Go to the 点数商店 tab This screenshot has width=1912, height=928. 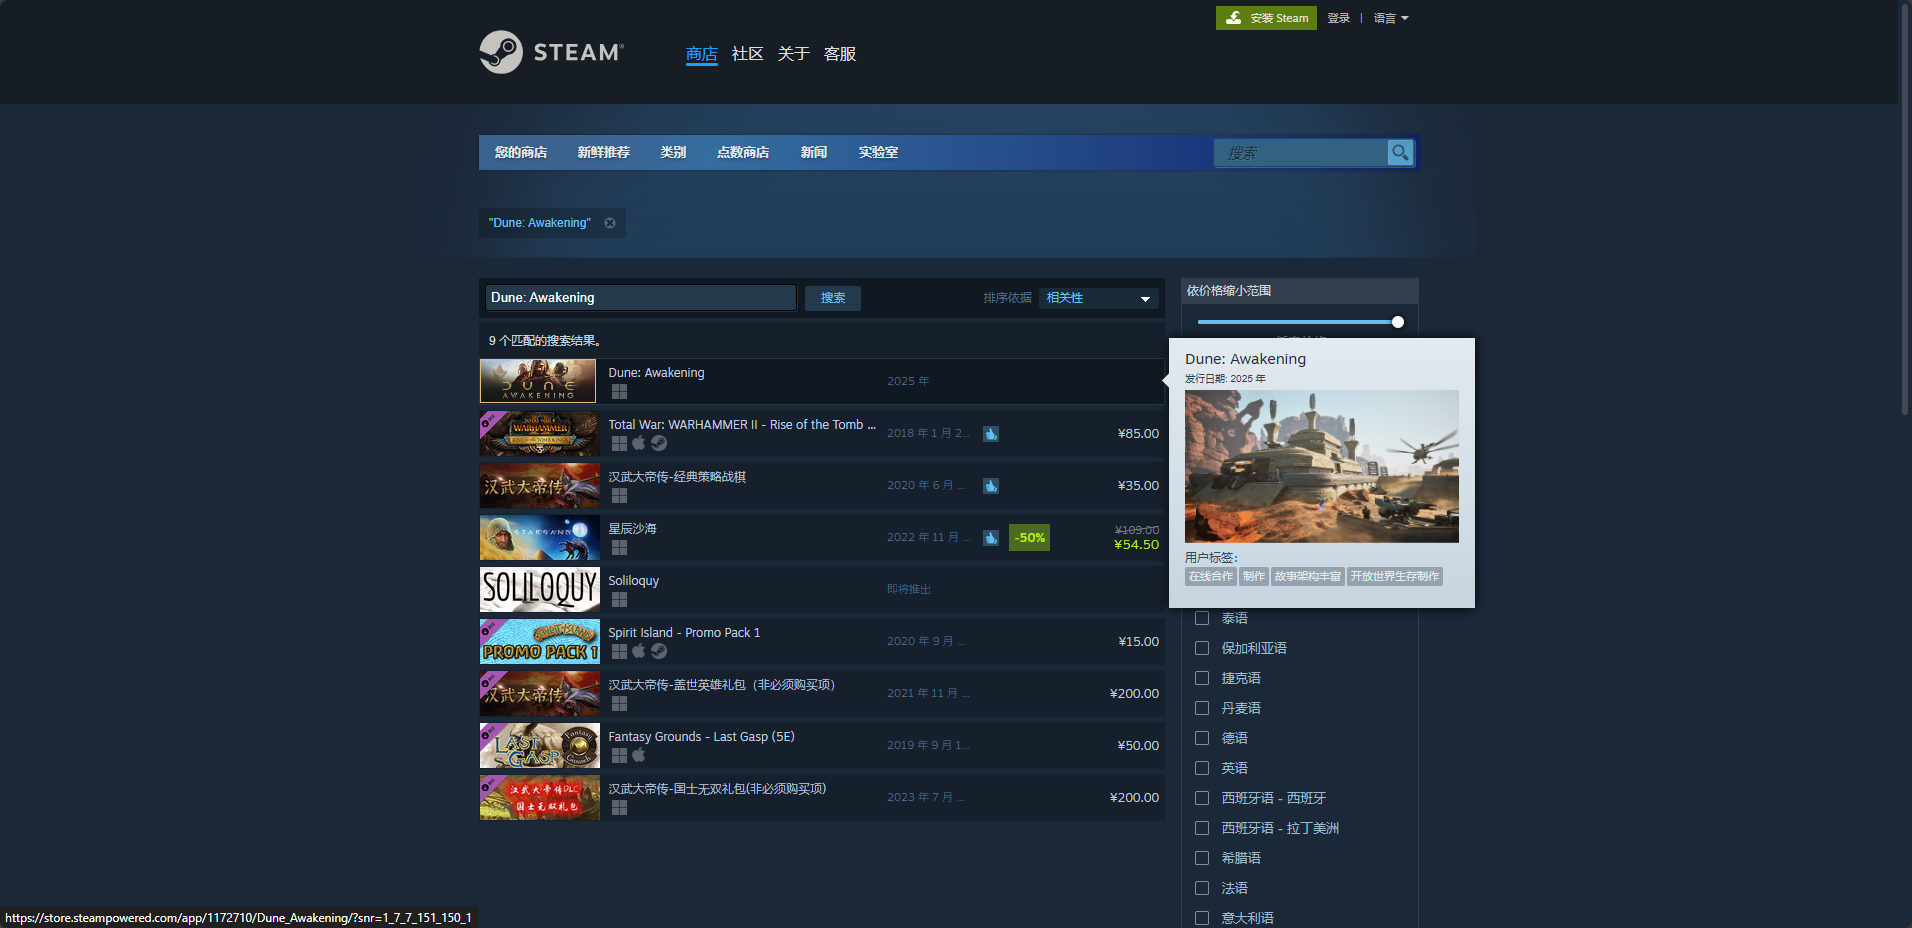click(x=743, y=152)
